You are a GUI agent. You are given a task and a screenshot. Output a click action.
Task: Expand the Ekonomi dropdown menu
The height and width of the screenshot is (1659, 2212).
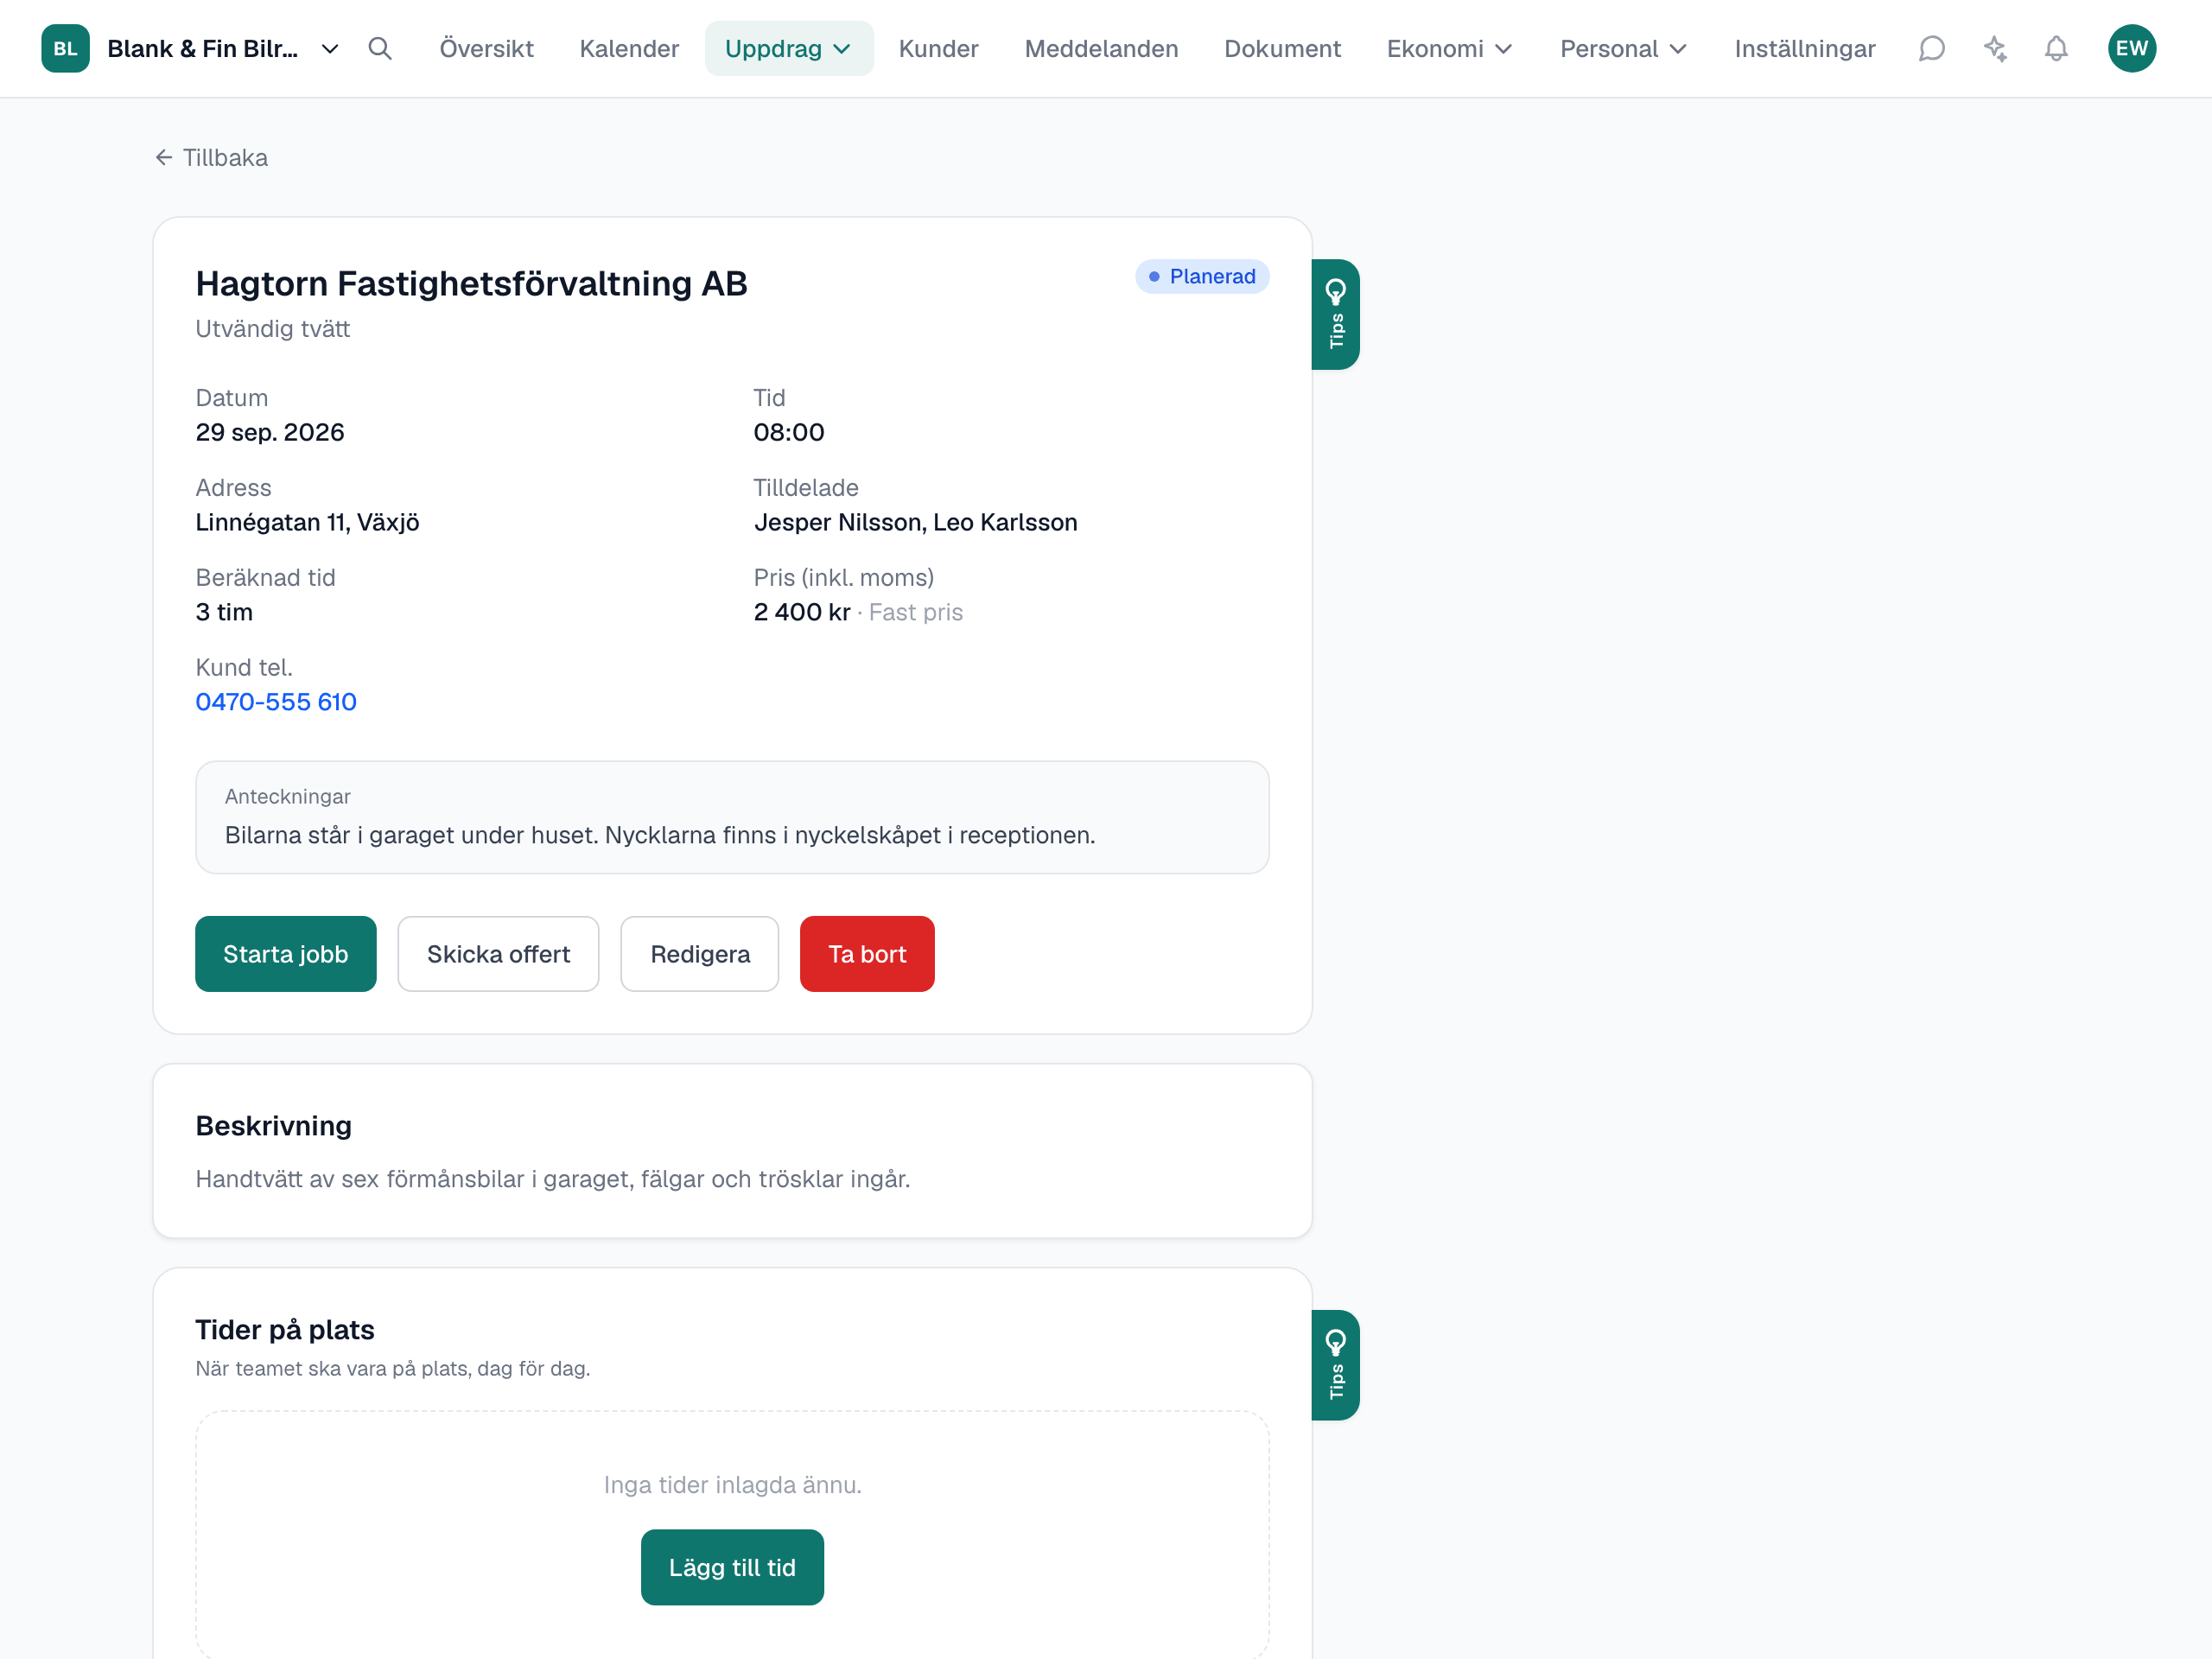(x=1449, y=48)
